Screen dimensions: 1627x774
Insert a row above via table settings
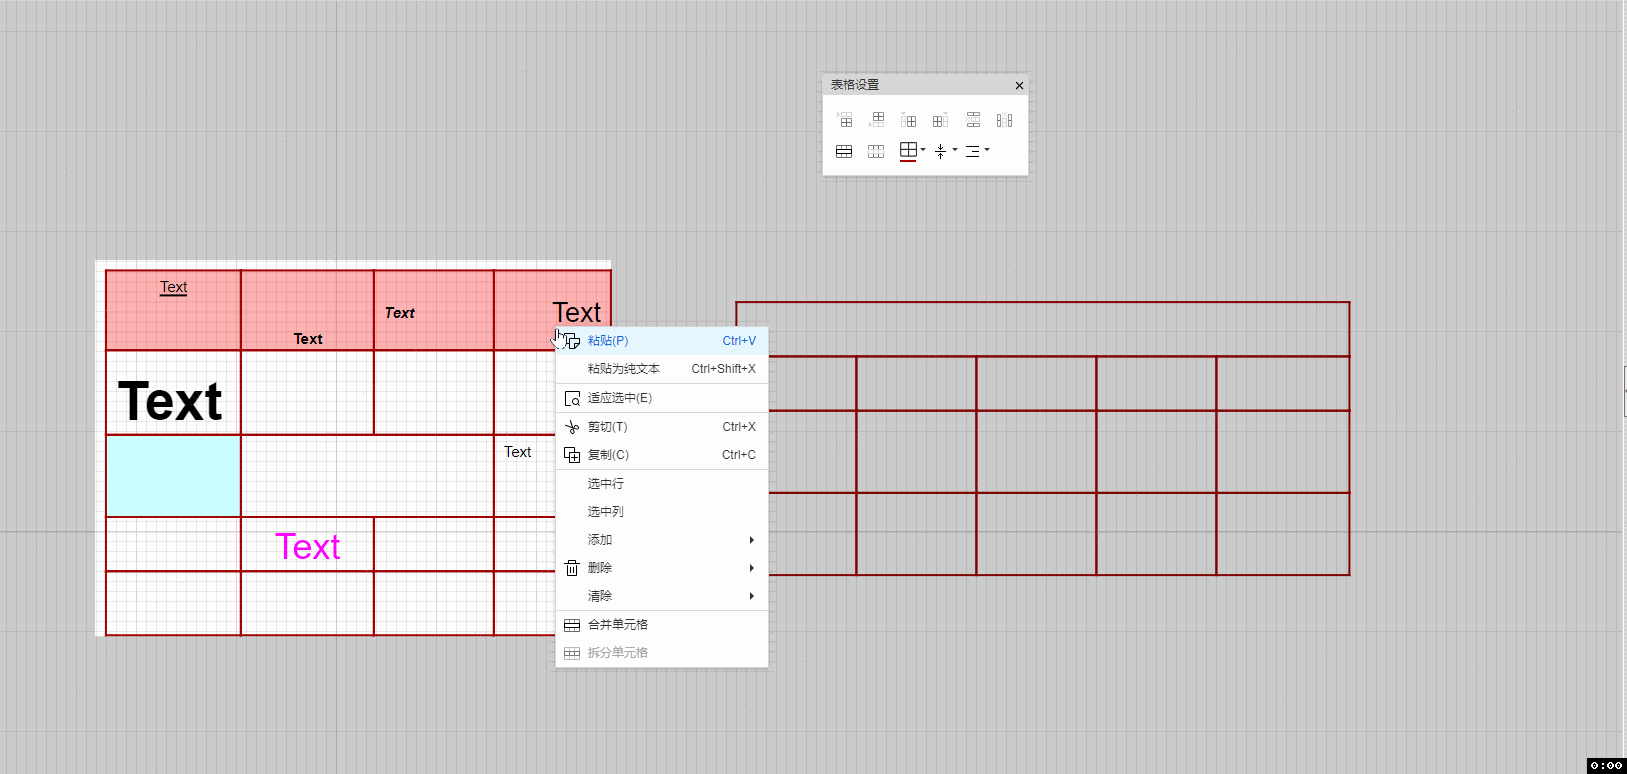845,120
